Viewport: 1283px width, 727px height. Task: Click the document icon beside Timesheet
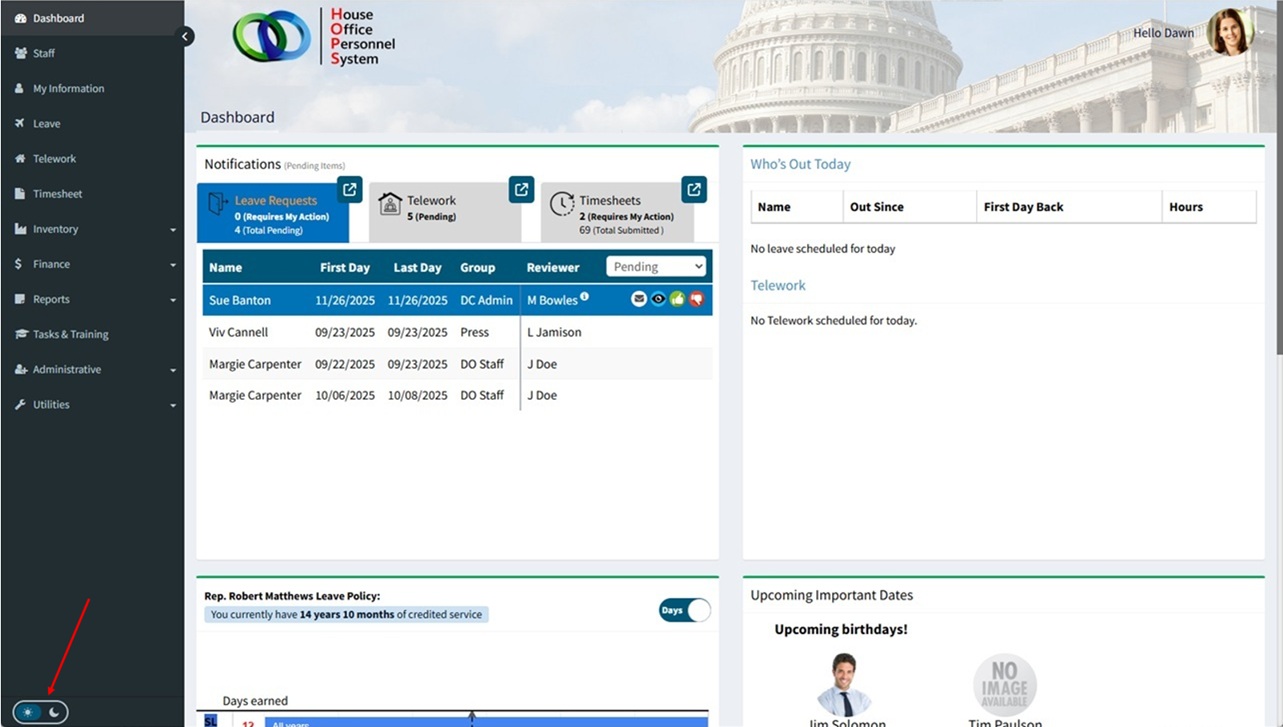coord(20,194)
